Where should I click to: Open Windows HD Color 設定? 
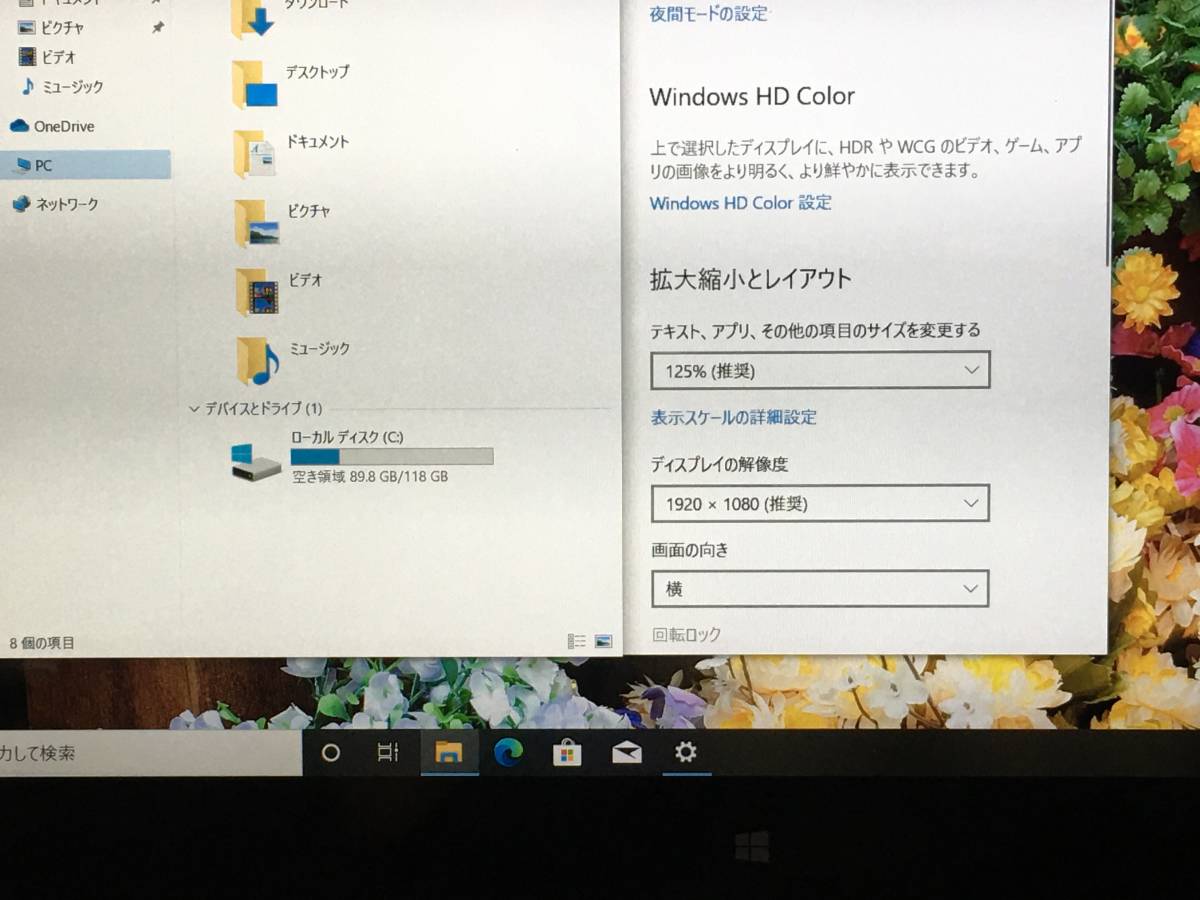(740, 203)
